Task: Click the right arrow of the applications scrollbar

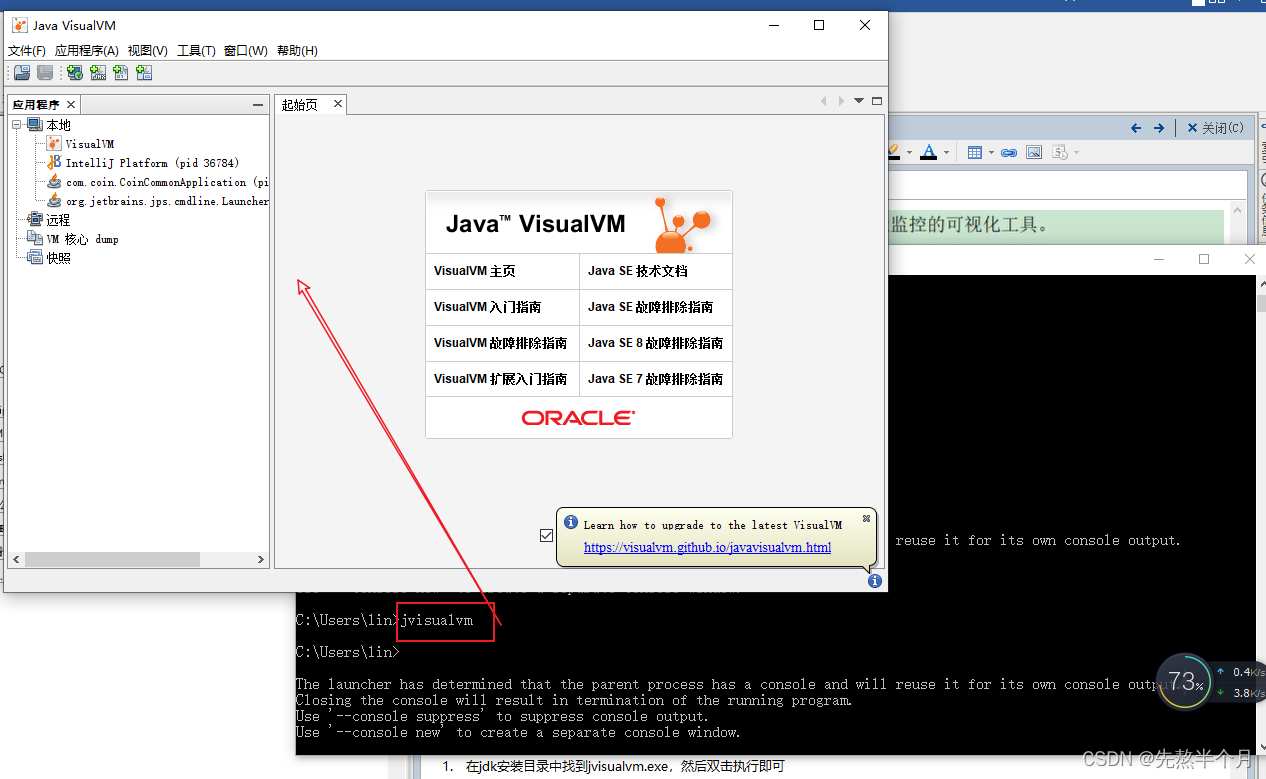Action: (260, 560)
